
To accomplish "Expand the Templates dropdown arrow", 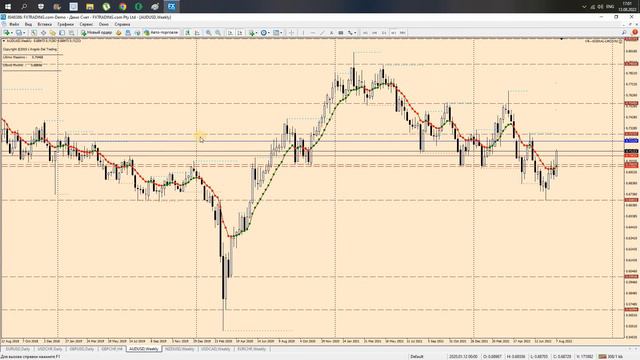I will pos(281,33).
